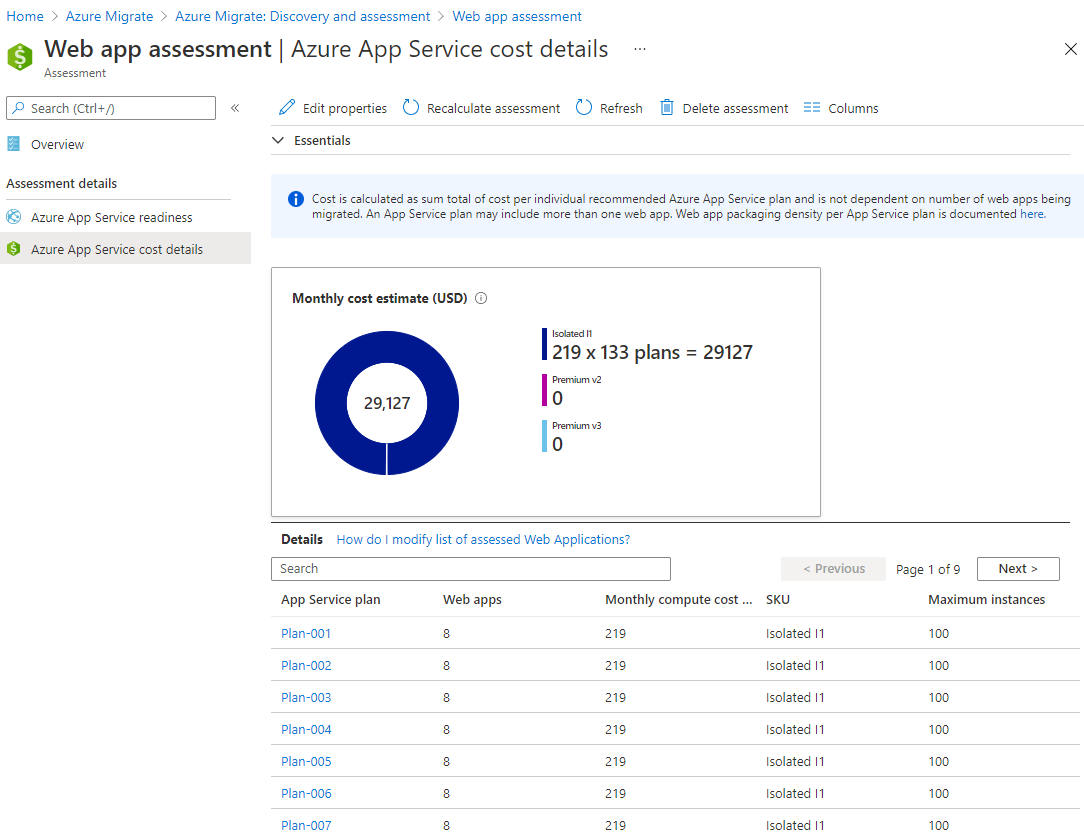Open the Columns chooser icon
Screen dimensions: 1084x837
coord(812,108)
